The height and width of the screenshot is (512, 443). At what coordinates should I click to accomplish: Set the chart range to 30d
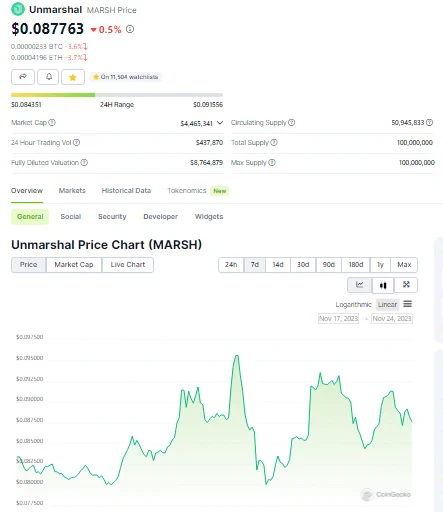pos(303,265)
